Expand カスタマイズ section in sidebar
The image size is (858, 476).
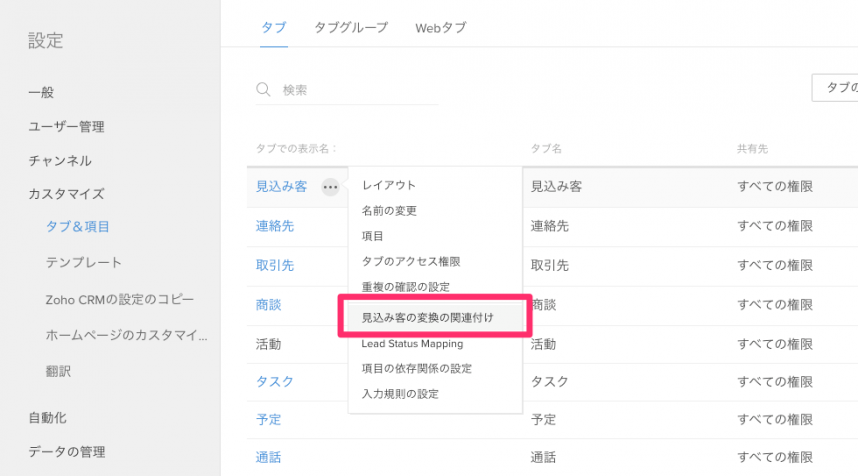click(66, 193)
